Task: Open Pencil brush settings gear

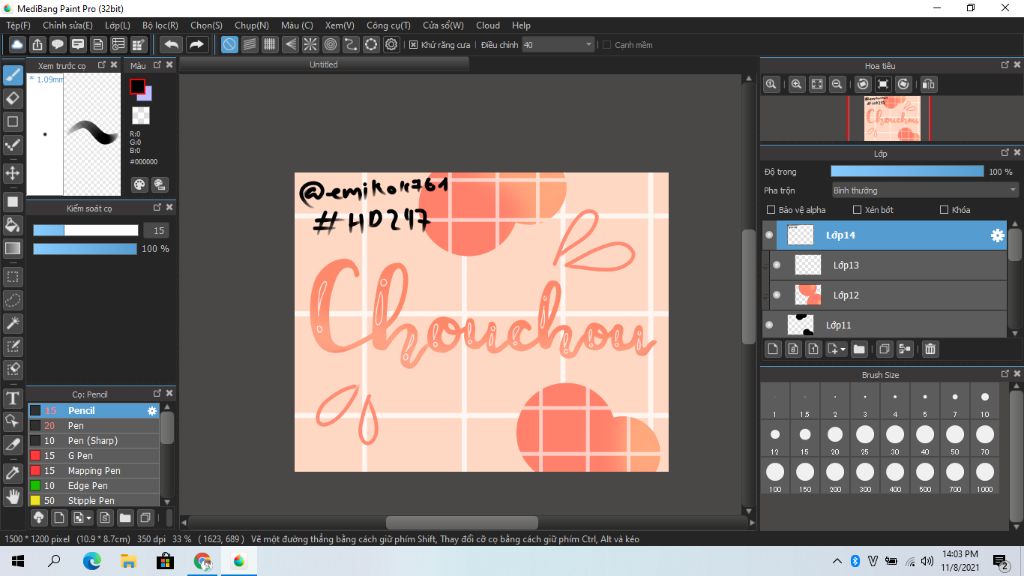Action: (152, 411)
